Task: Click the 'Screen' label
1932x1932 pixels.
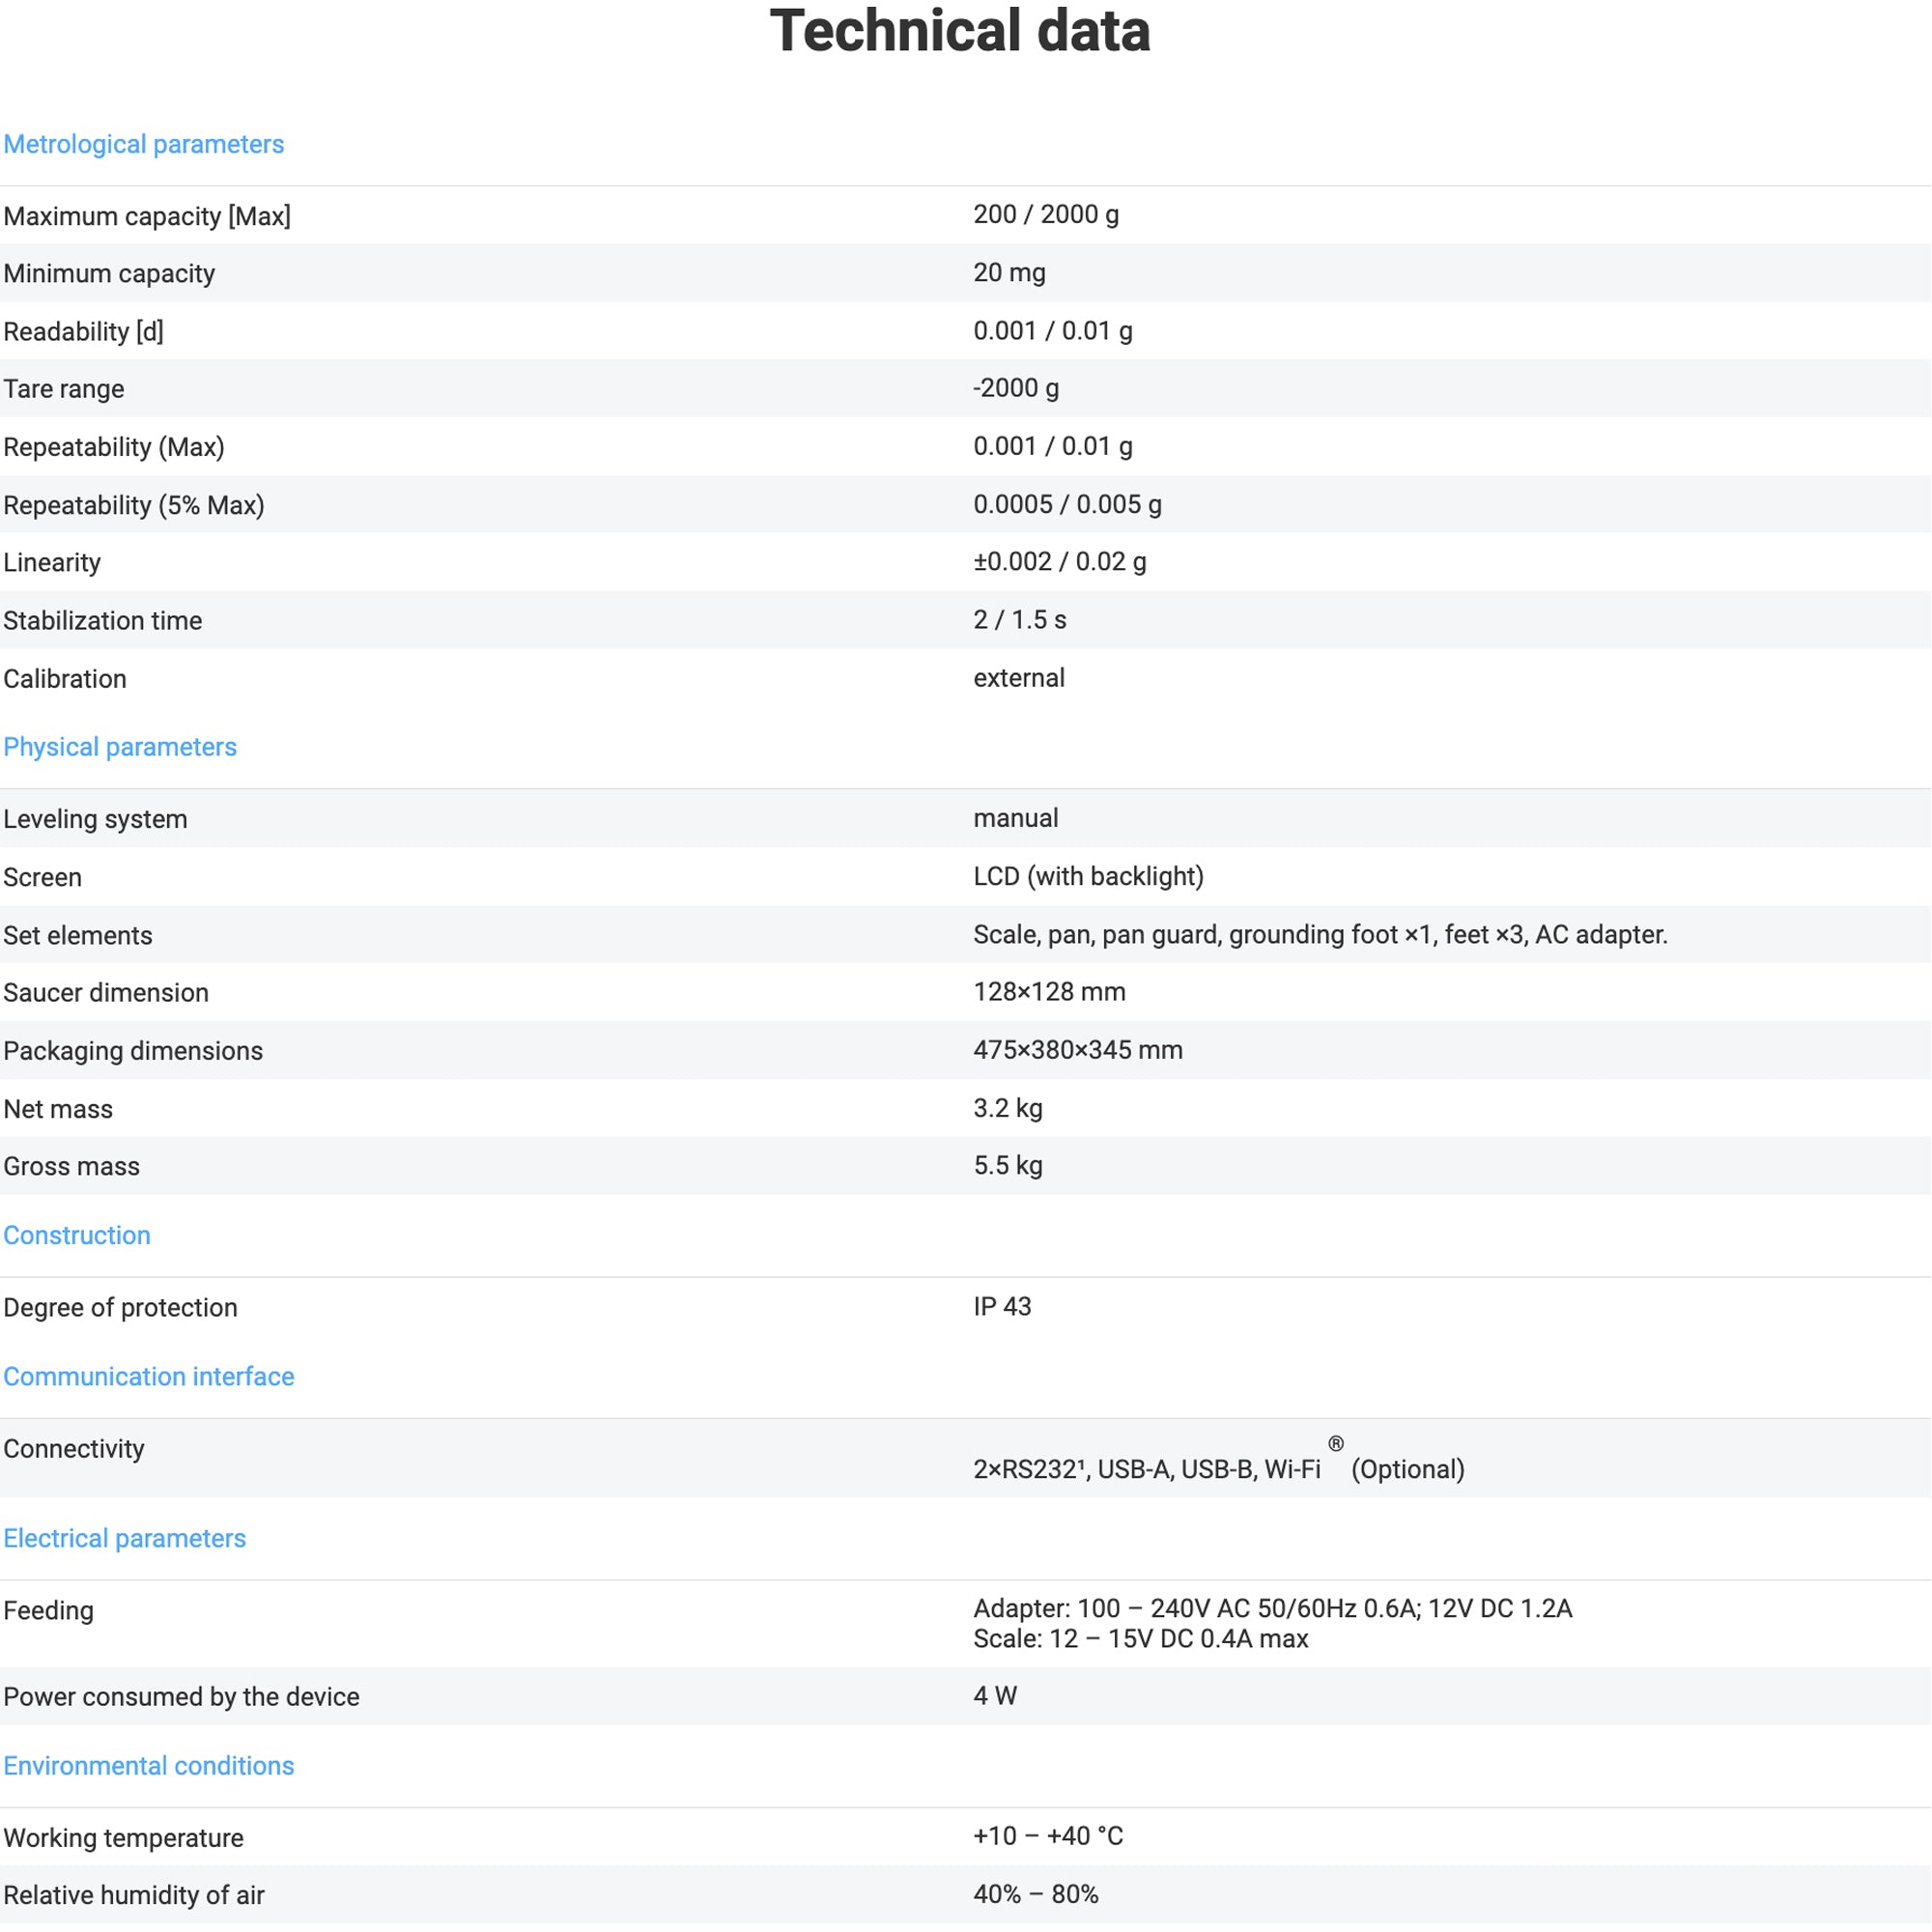Action: [43, 877]
